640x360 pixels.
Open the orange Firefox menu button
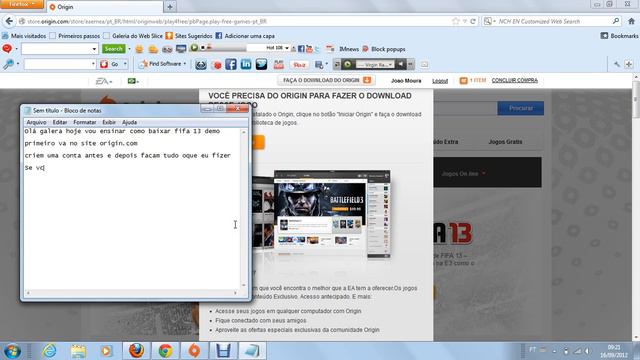[x=22, y=4]
